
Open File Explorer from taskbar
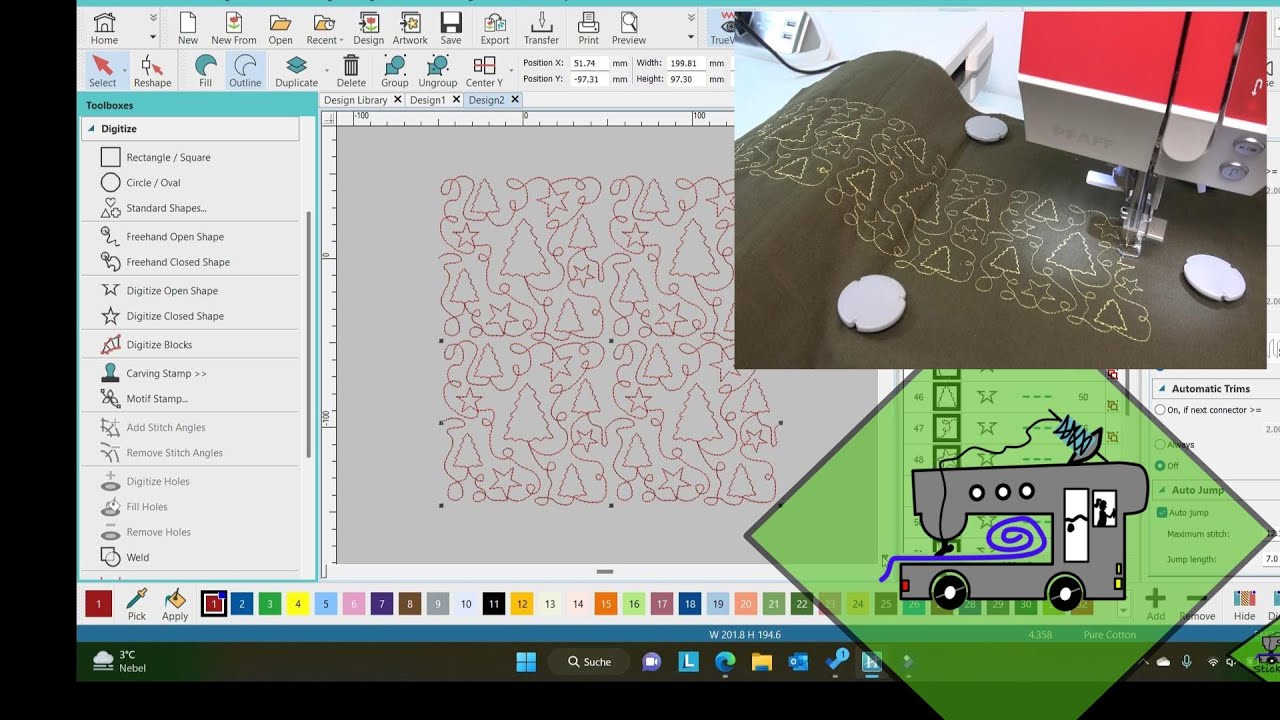[x=761, y=661]
